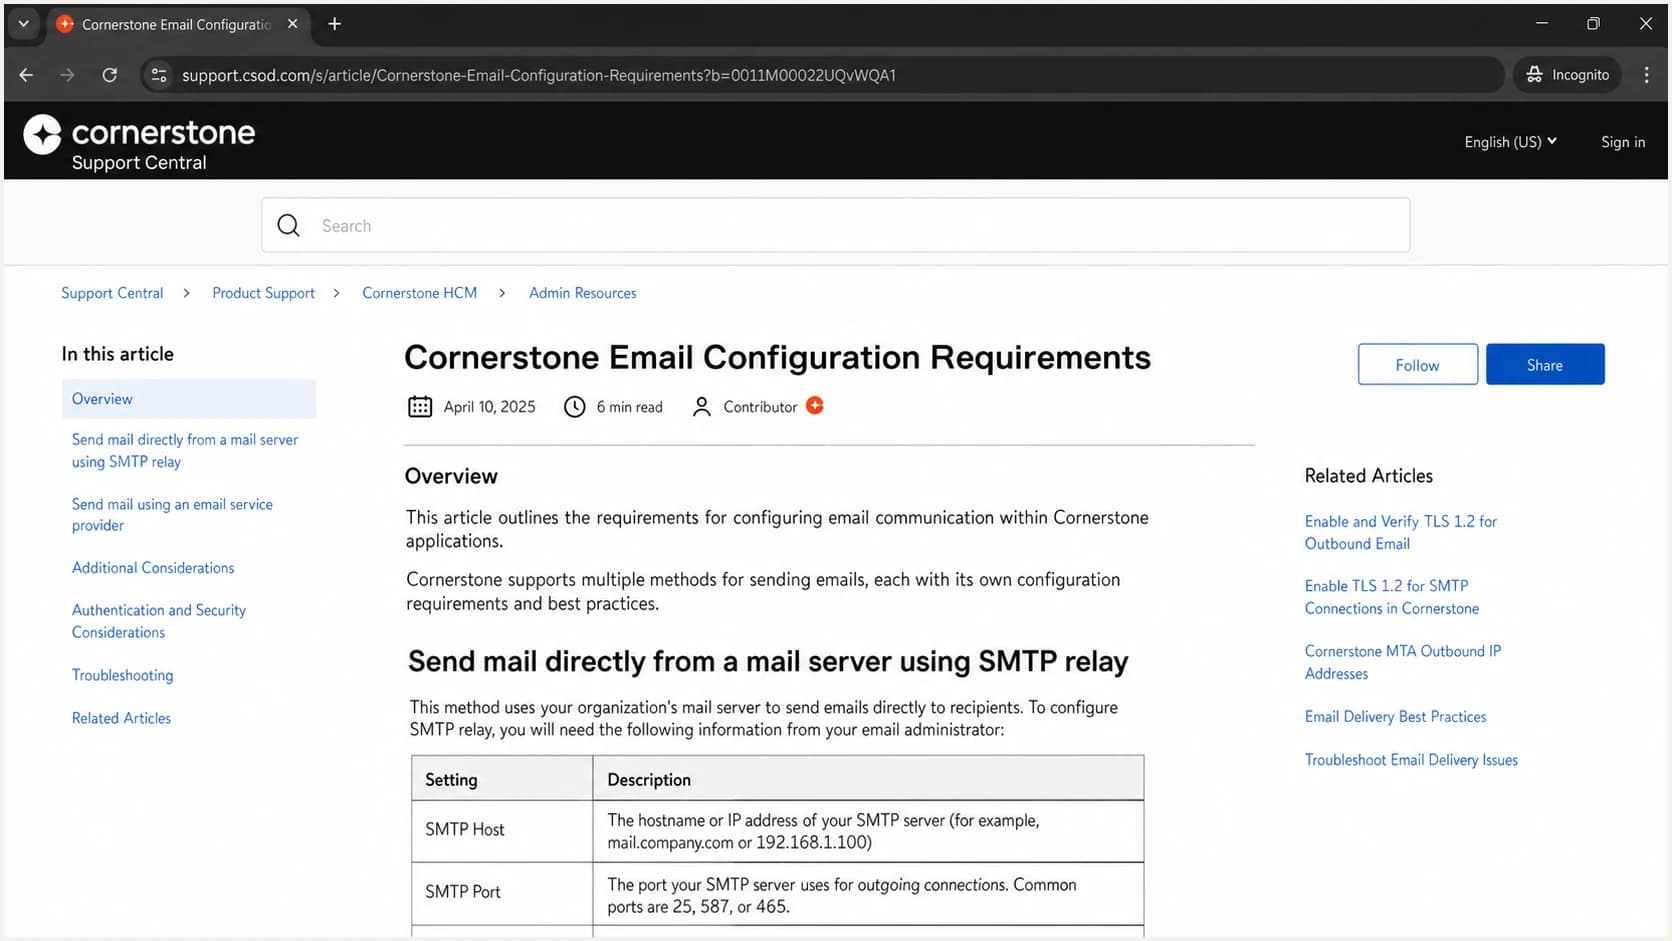Jump to Send mail directly SMTP relay section

point(184,451)
